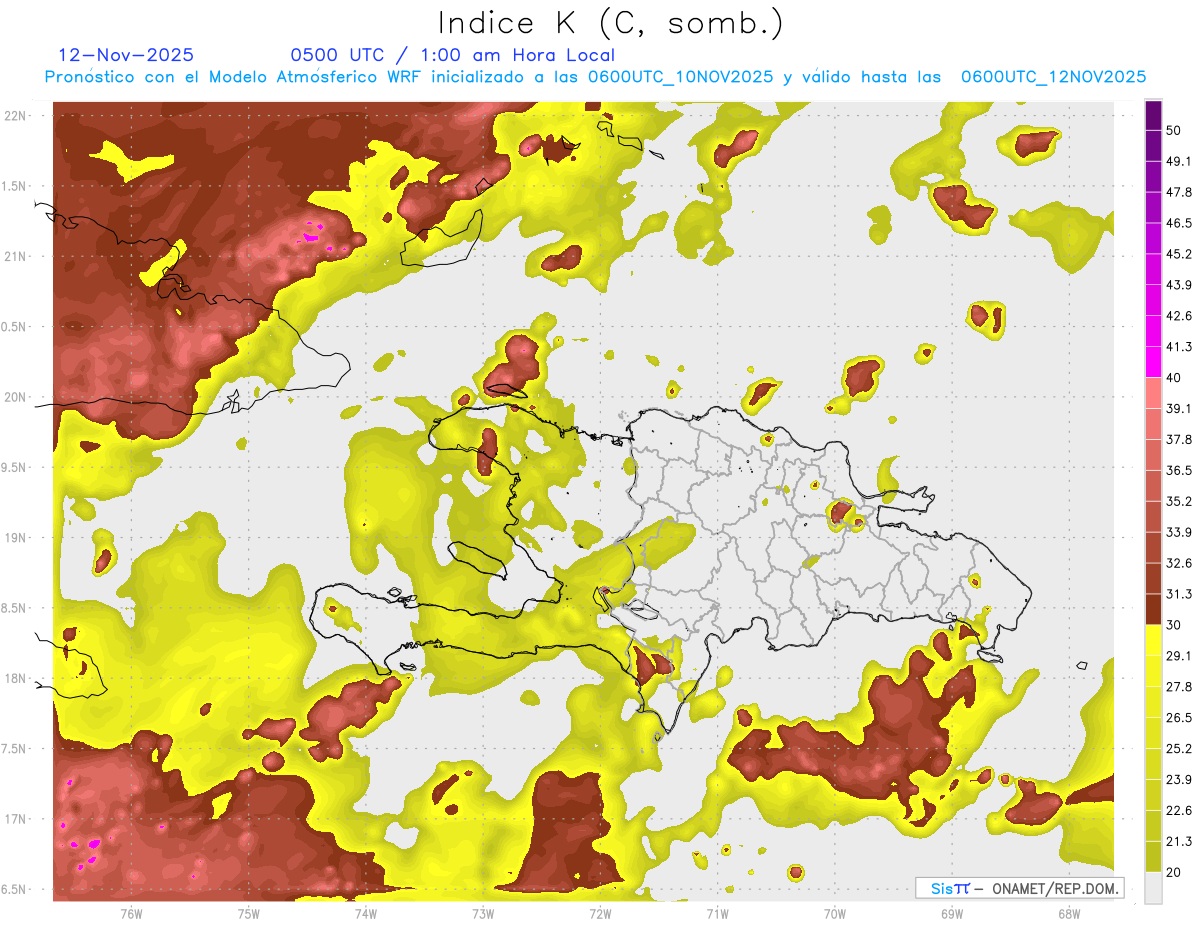Image resolution: width=1200 pixels, height=927 pixels.
Task: Click the '25.2' color bar label
Action: coord(1178,748)
